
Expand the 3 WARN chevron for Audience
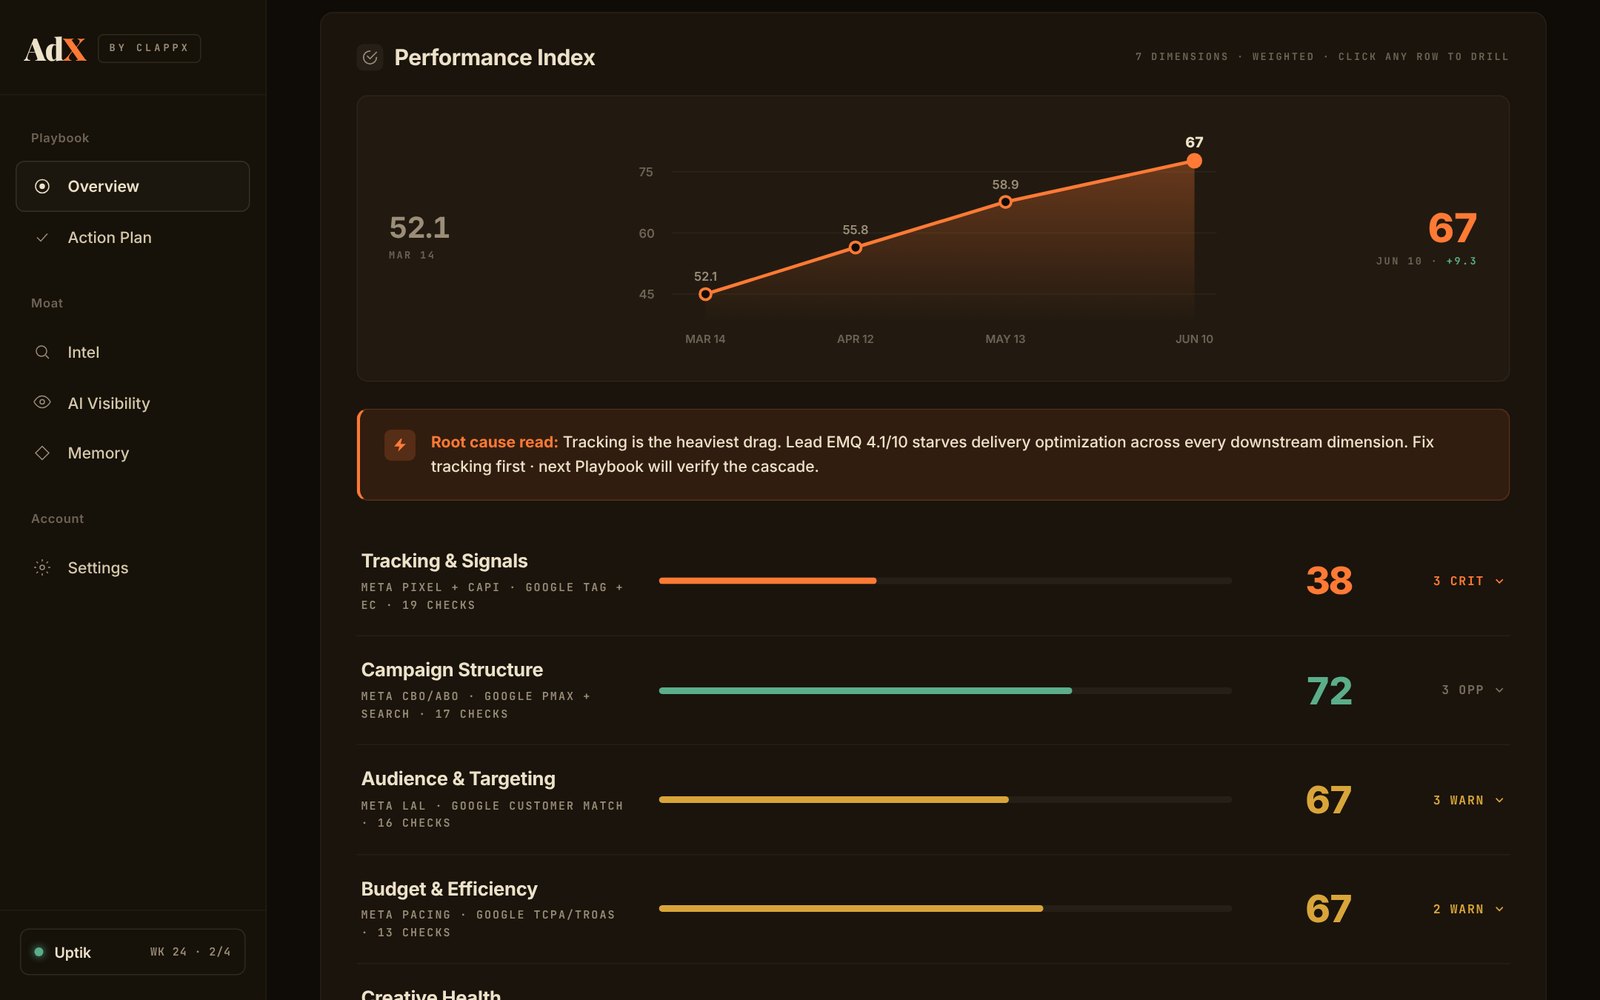[x=1499, y=800]
